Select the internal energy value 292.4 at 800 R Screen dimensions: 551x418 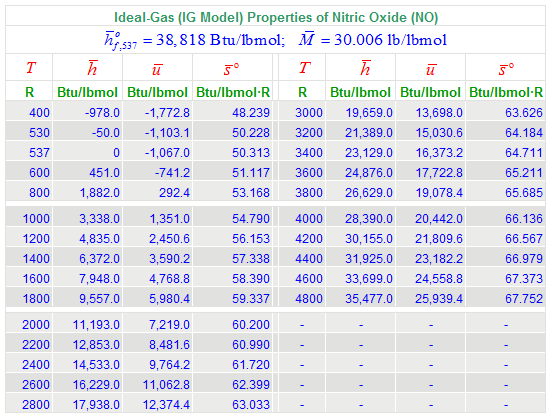(174, 193)
